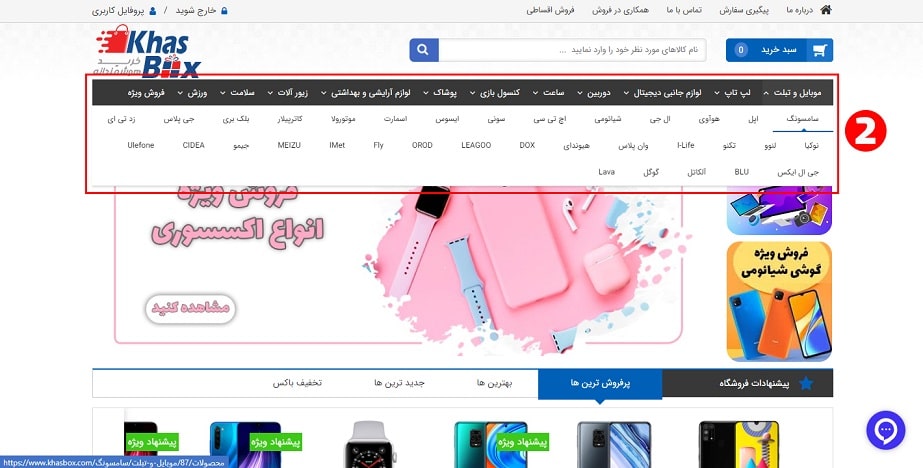Screen dimensions: 923x468
Task: Click the KhasBox logo
Action: point(148,52)
